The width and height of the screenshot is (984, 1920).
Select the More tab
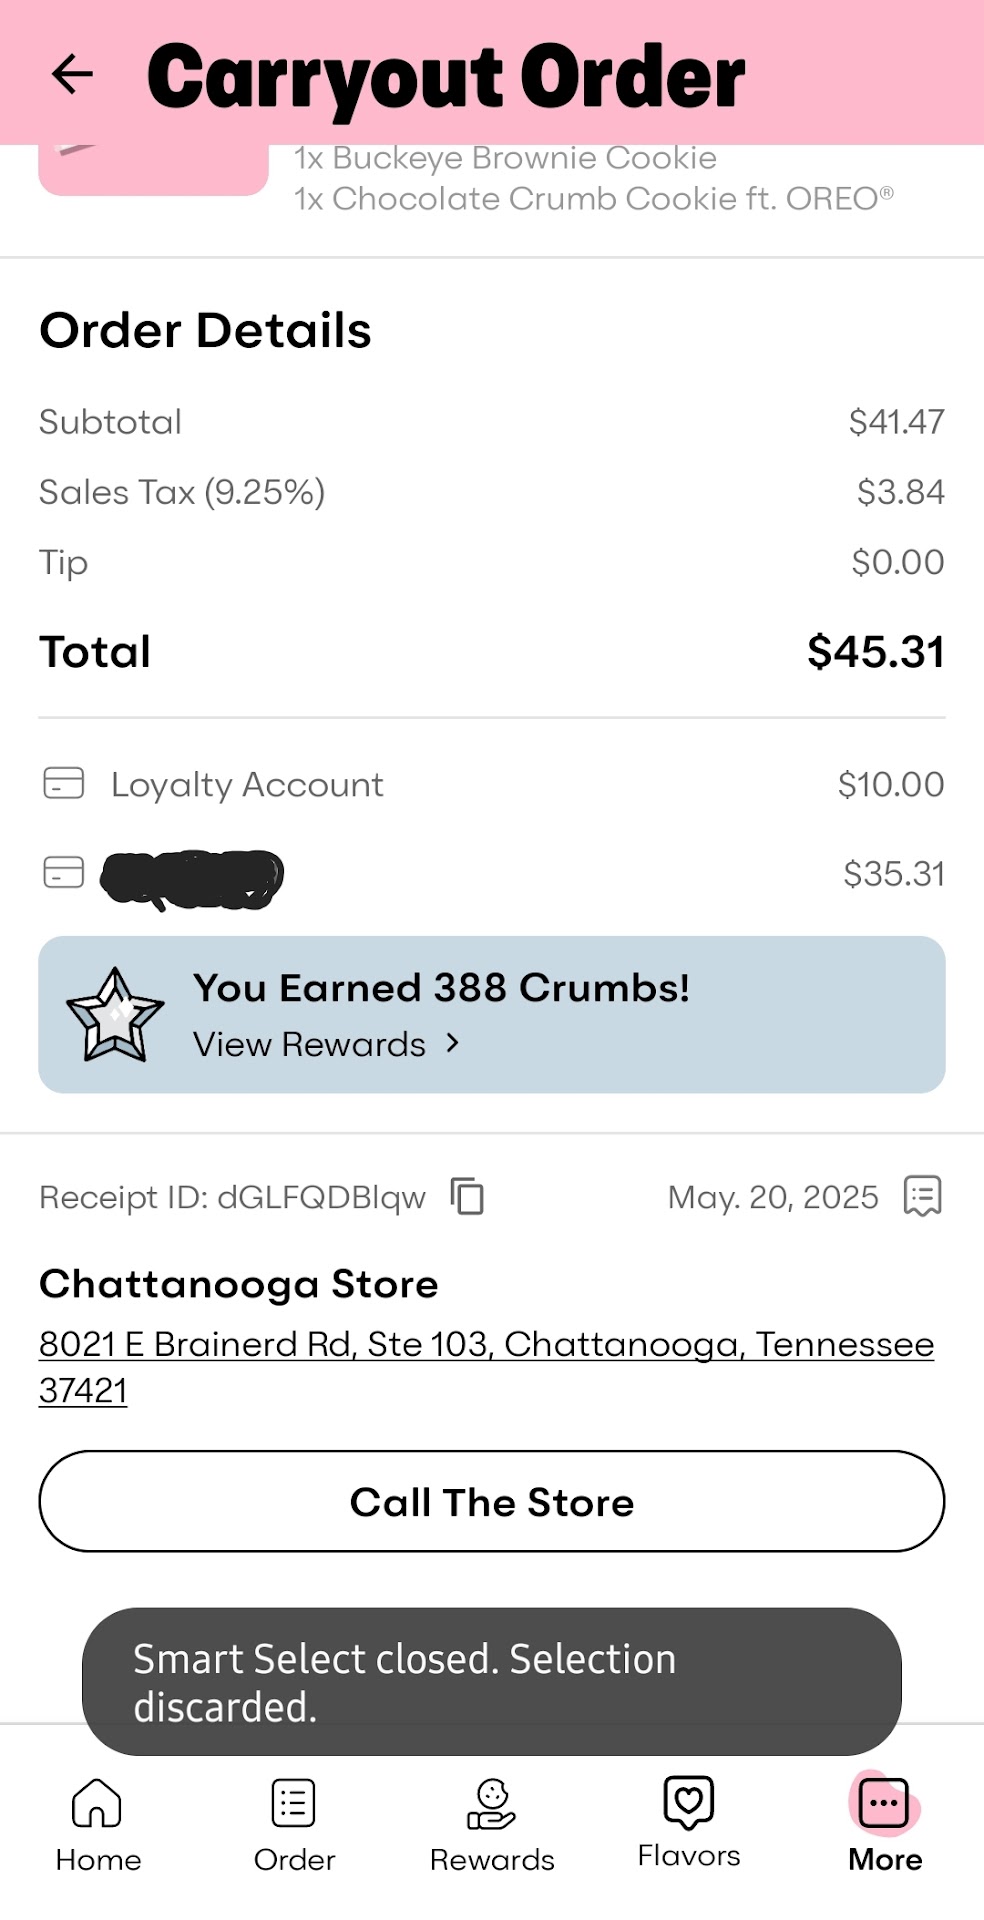(885, 1824)
